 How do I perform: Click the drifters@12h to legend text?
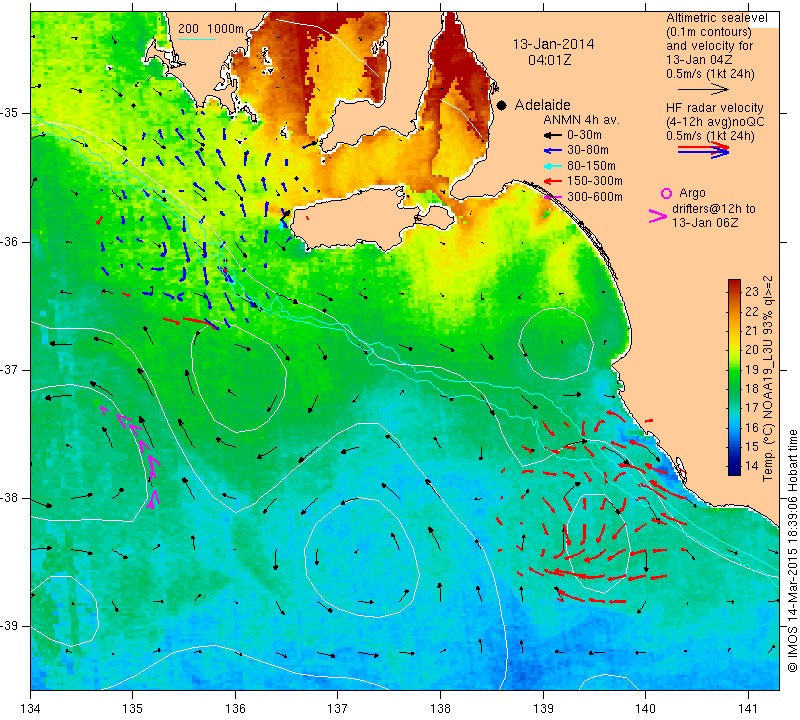[714, 209]
